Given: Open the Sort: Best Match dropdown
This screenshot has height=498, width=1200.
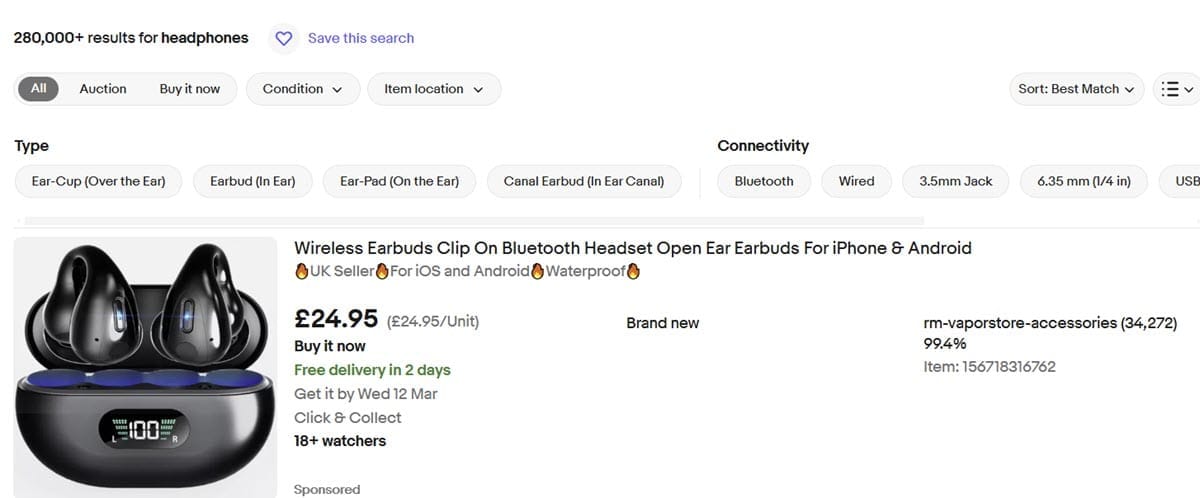Looking at the screenshot, I should [1075, 89].
